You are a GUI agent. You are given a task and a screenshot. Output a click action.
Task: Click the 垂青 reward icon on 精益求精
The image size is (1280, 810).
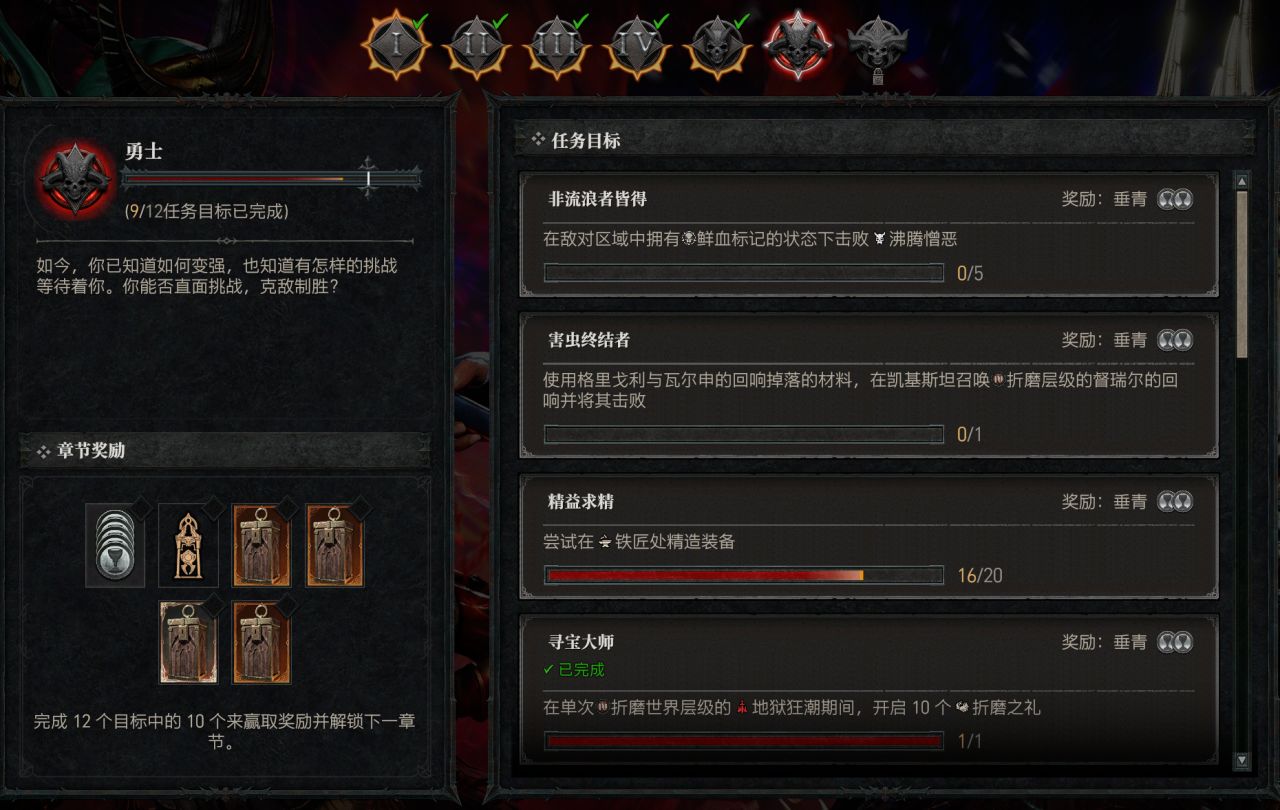(1175, 501)
